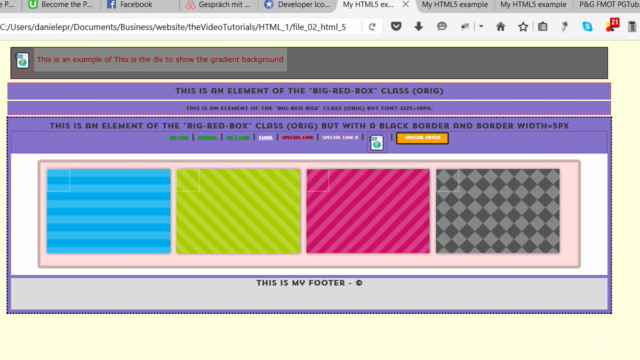Open the red 'Special Link'
Image resolution: width=640 pixels, height=360 pixels.
[x=298, y=138]
